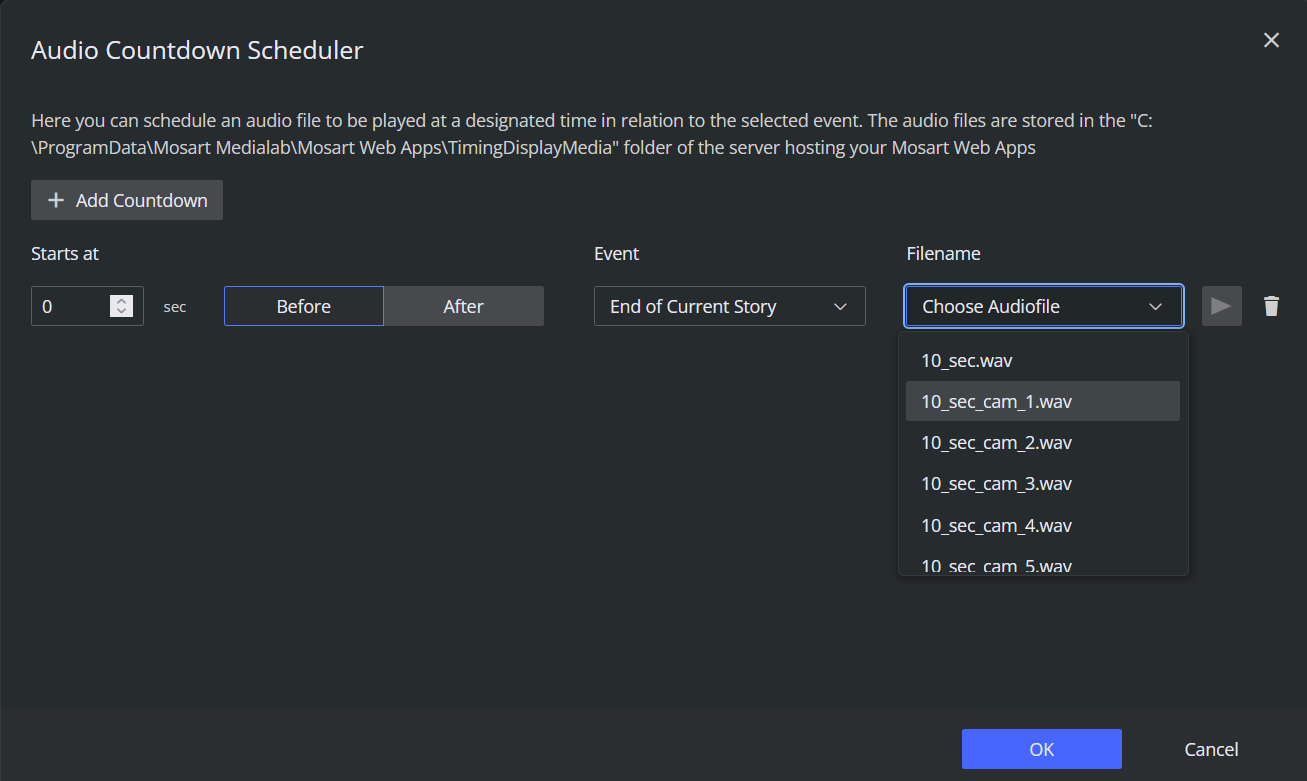The image size is (1307, 781).
Task: Click the play preview button for the audio file
Action: click(x=1221, y=306)
